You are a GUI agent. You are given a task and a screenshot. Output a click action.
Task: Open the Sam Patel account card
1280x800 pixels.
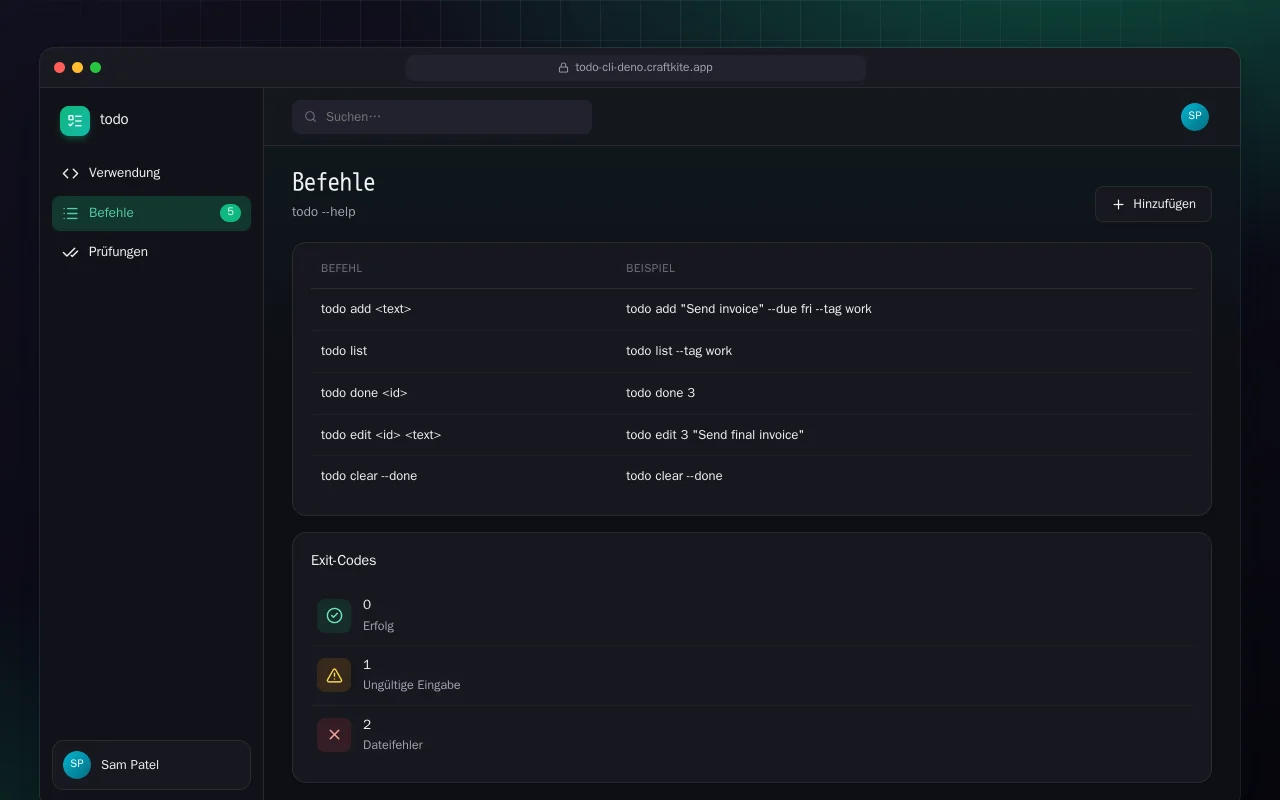click(x=151, y=765)
